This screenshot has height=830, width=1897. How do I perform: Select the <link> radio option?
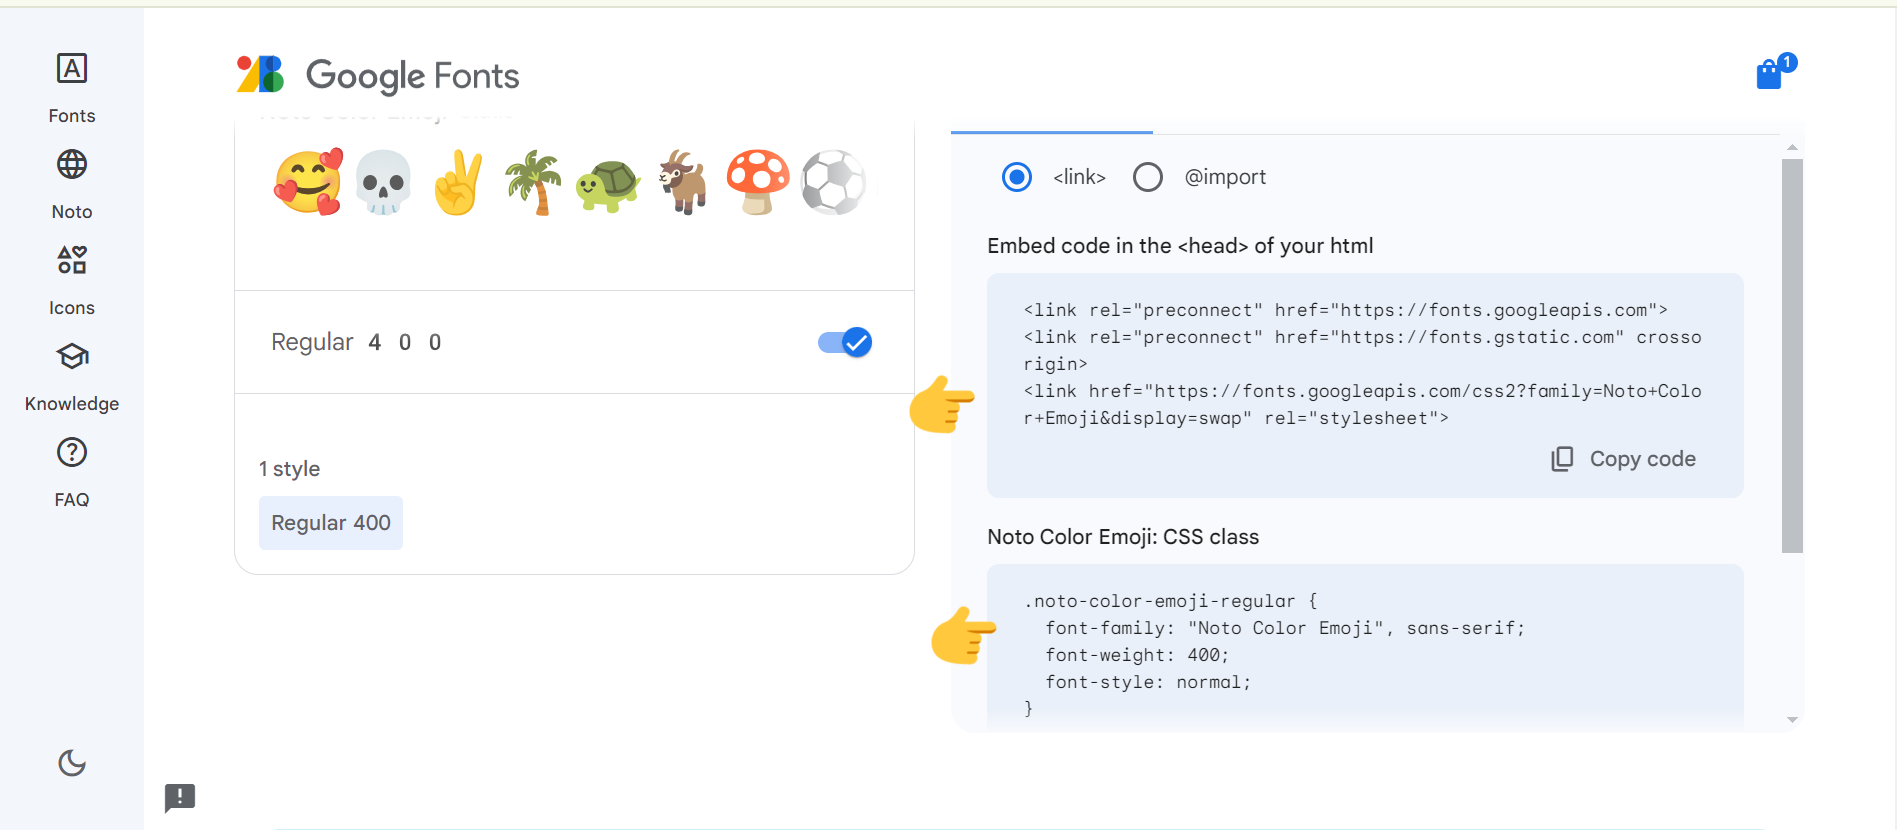(x=1017, y=177)
